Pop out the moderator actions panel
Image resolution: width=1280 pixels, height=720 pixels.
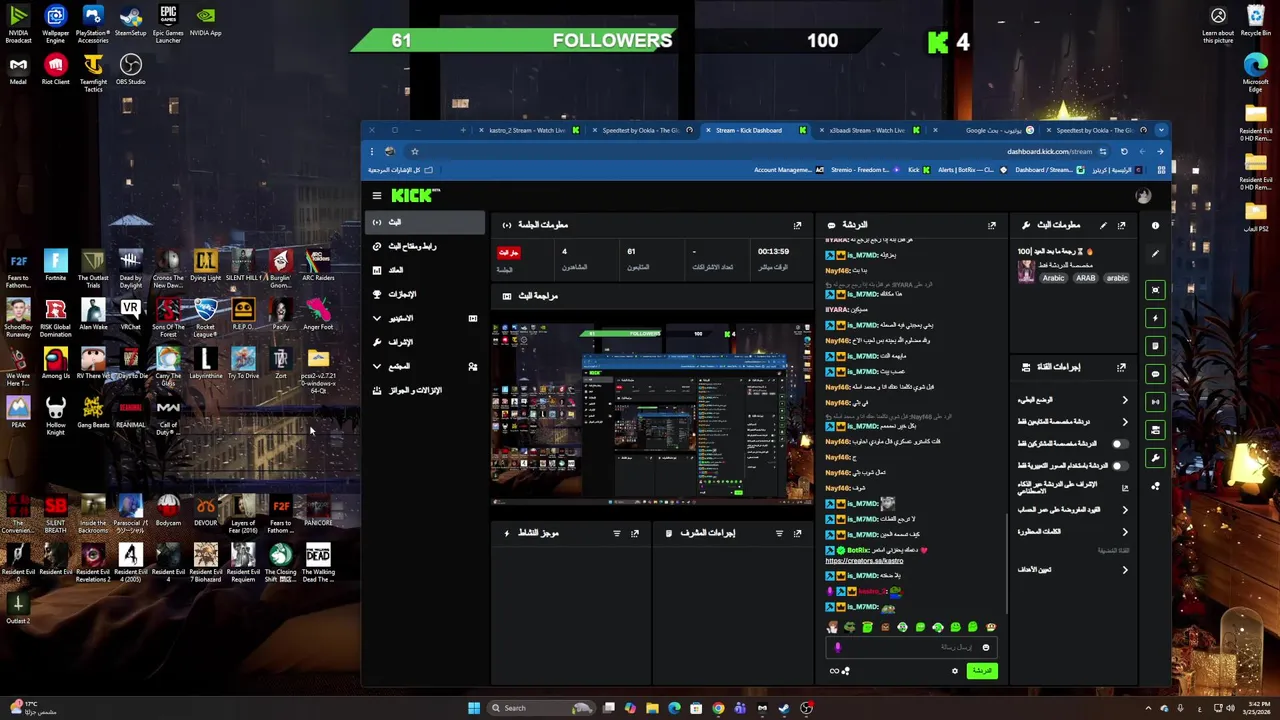click(x=797, y=533)
